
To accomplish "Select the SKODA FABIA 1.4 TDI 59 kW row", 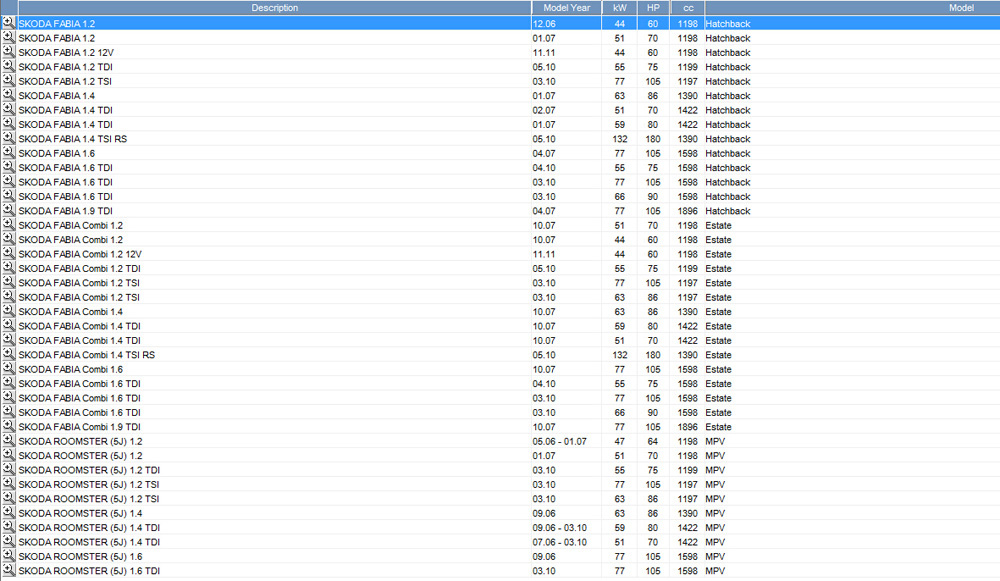I will click(x=66, y=124).
